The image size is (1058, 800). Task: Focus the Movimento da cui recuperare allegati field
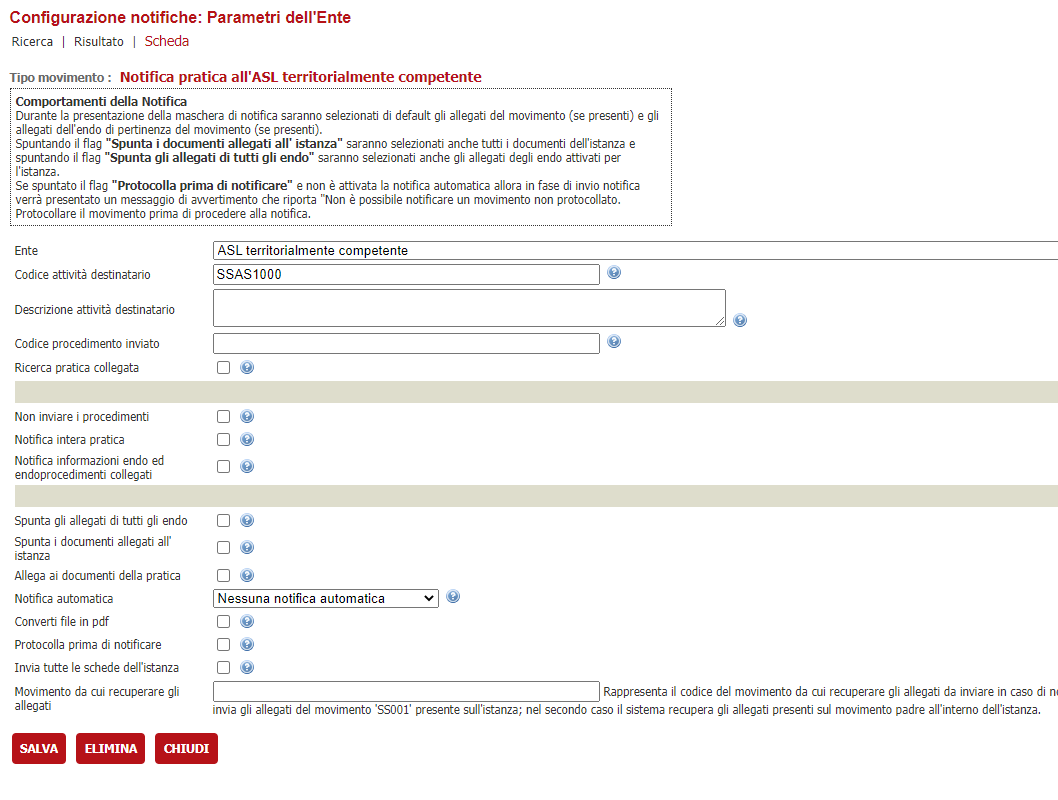406,692
